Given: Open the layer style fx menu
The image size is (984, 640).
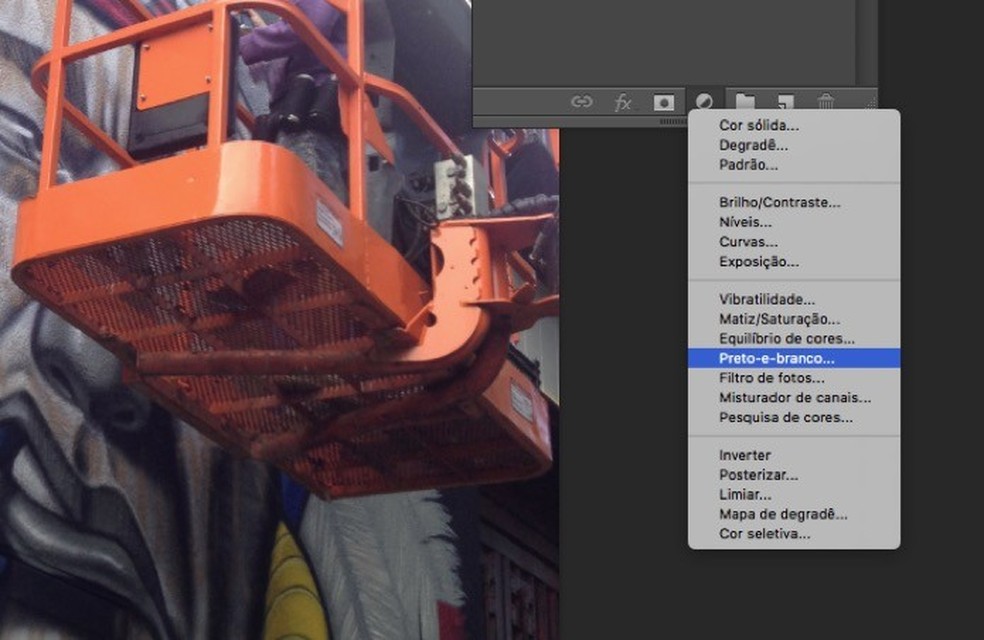Looking at the screenshot, I should [623, 102].
